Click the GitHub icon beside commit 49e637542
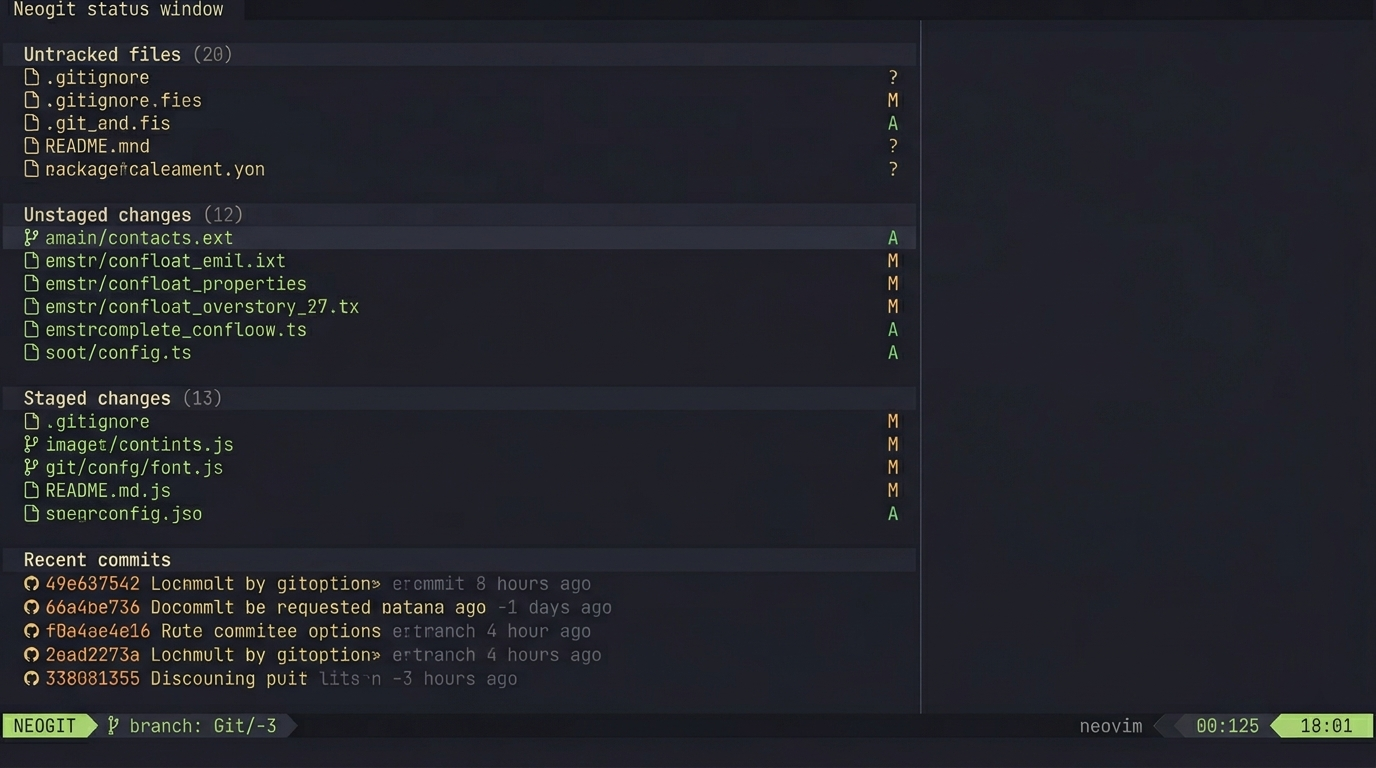The height and width of the screenshot is (768, 1376). click(31, 583)
